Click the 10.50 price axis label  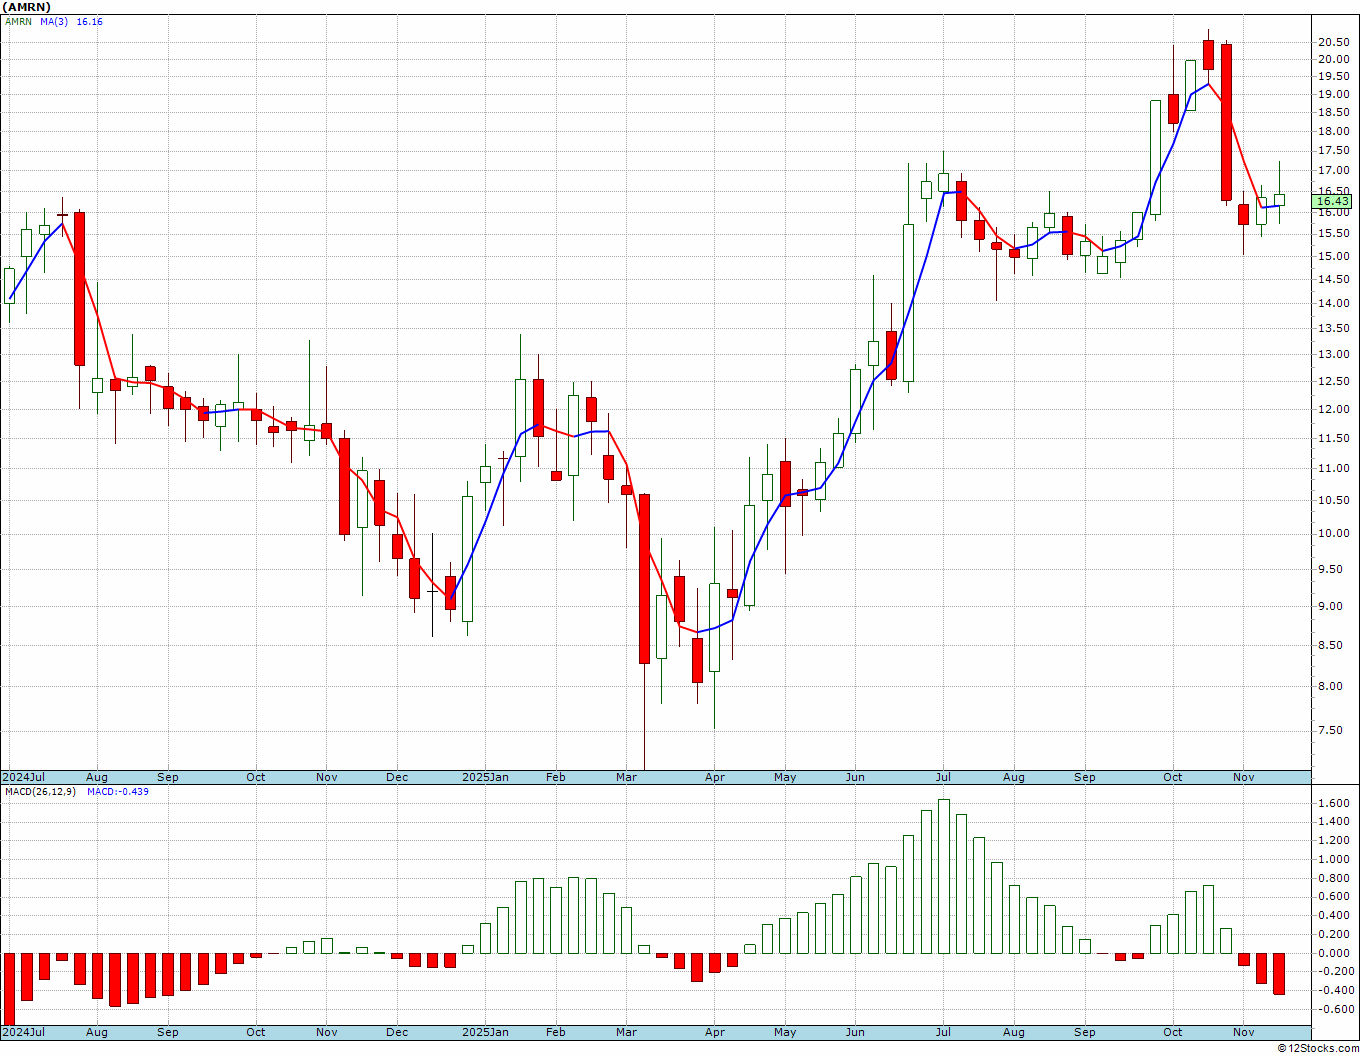1332,501
